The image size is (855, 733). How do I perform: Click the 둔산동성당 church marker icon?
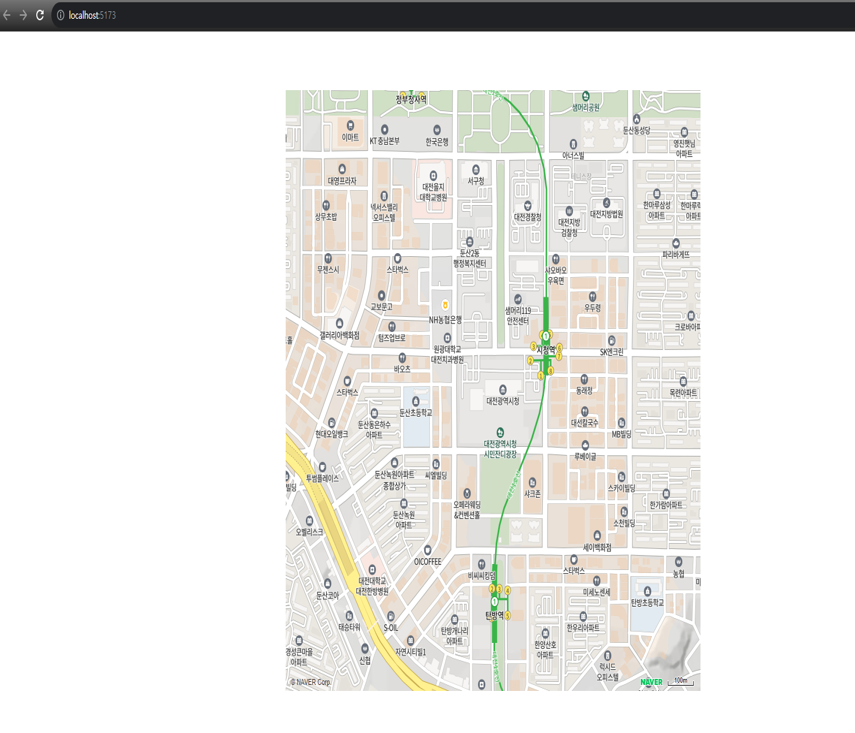(x=636, y=119)
